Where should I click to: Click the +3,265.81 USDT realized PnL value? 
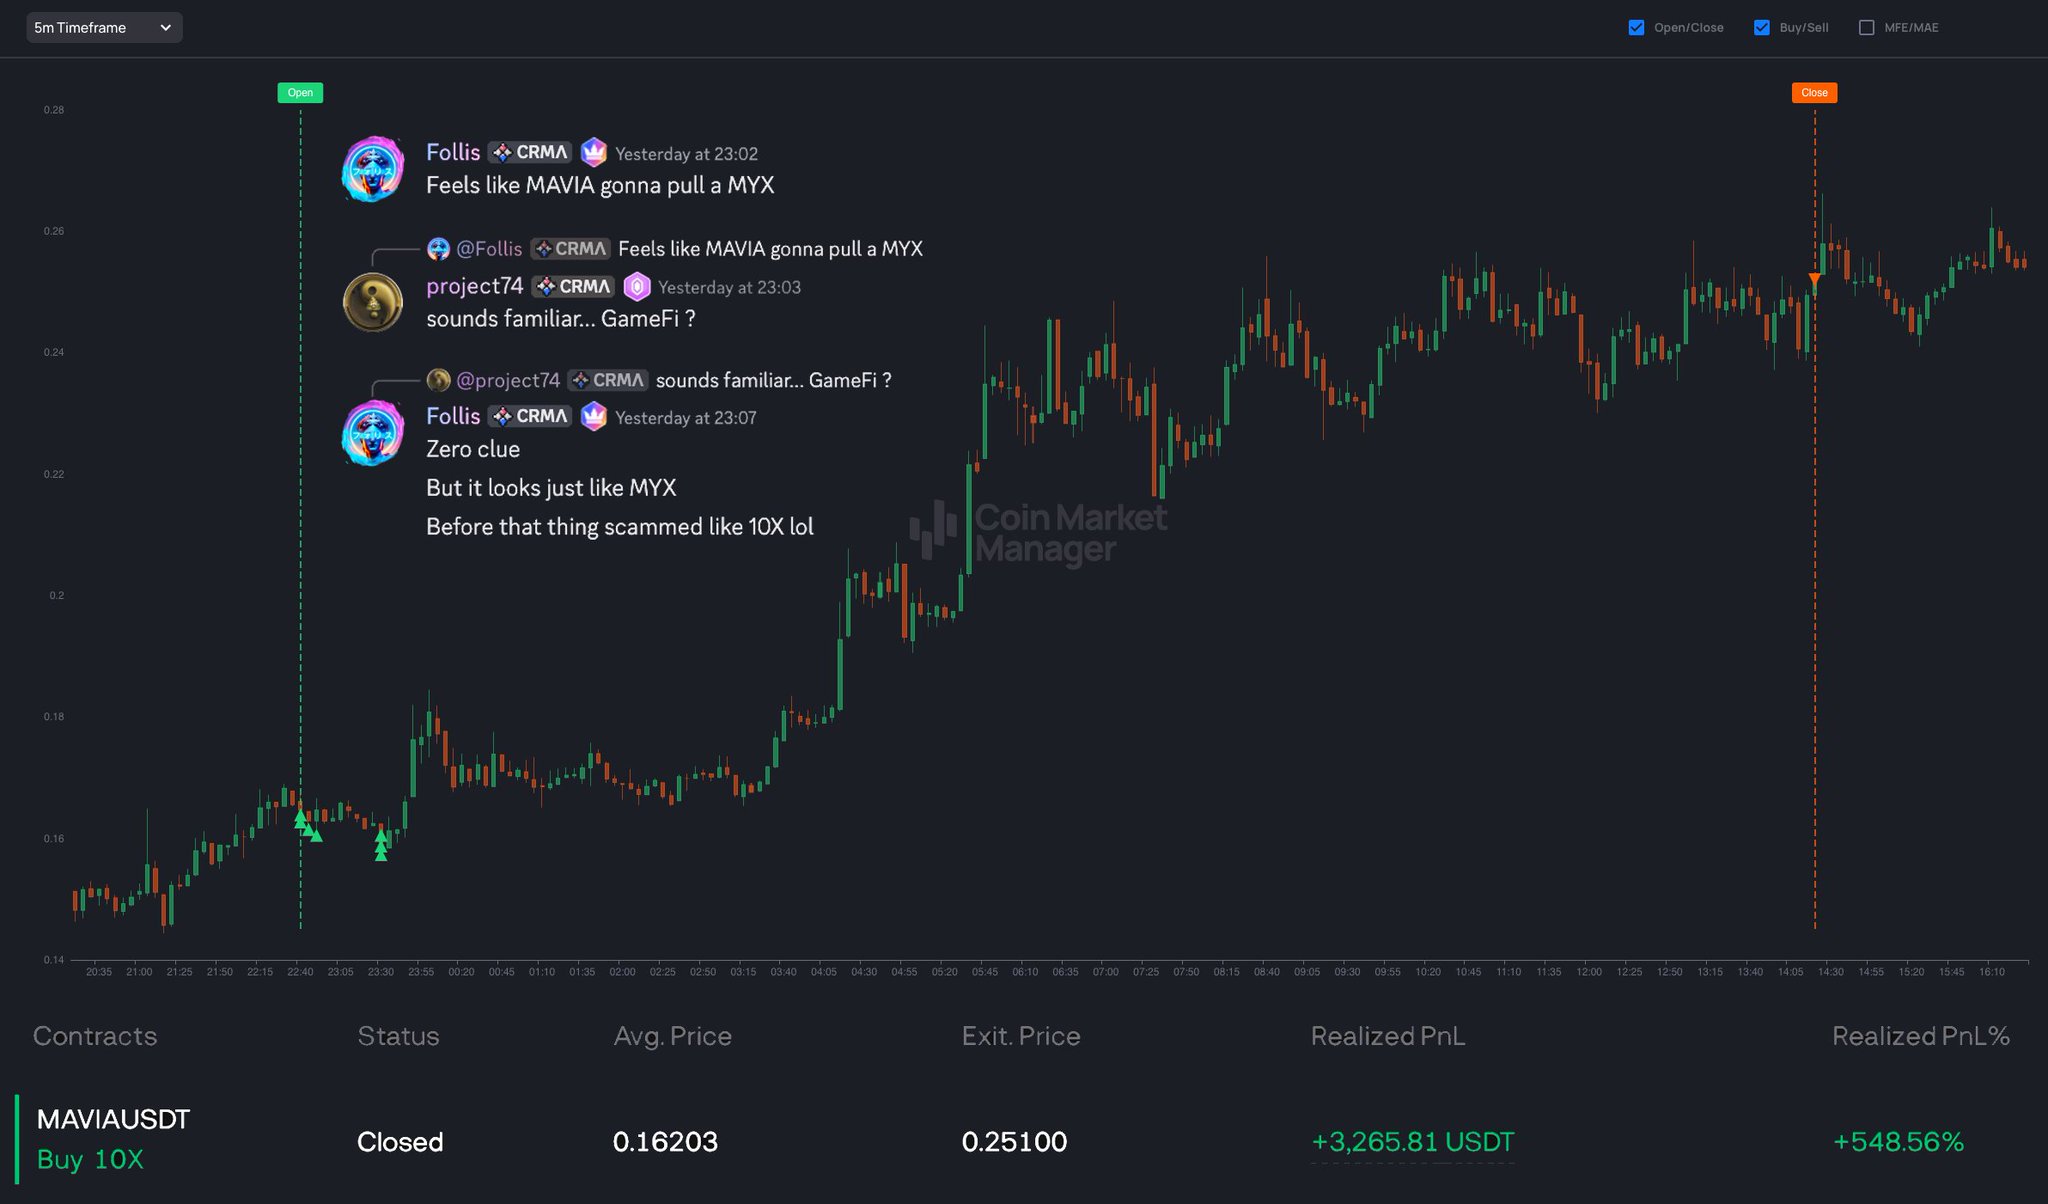click(x=1412, y=1142)
